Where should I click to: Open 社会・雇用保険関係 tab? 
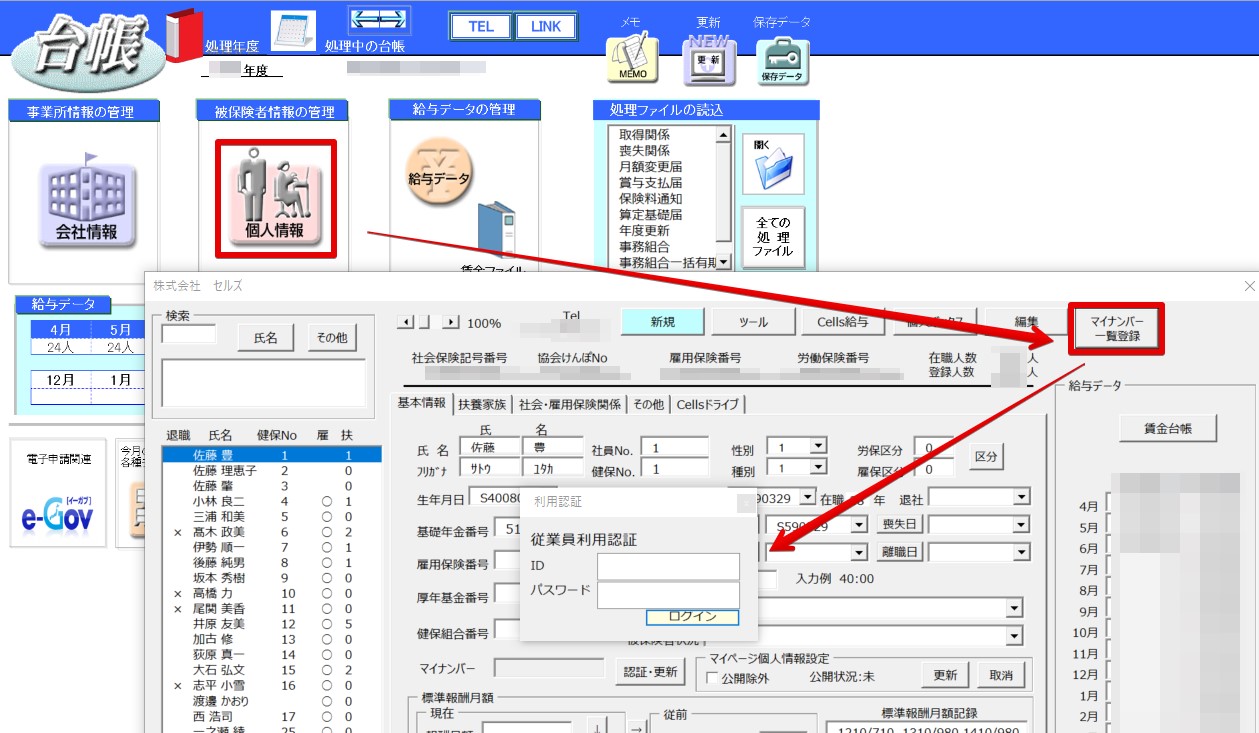(569, 404)
